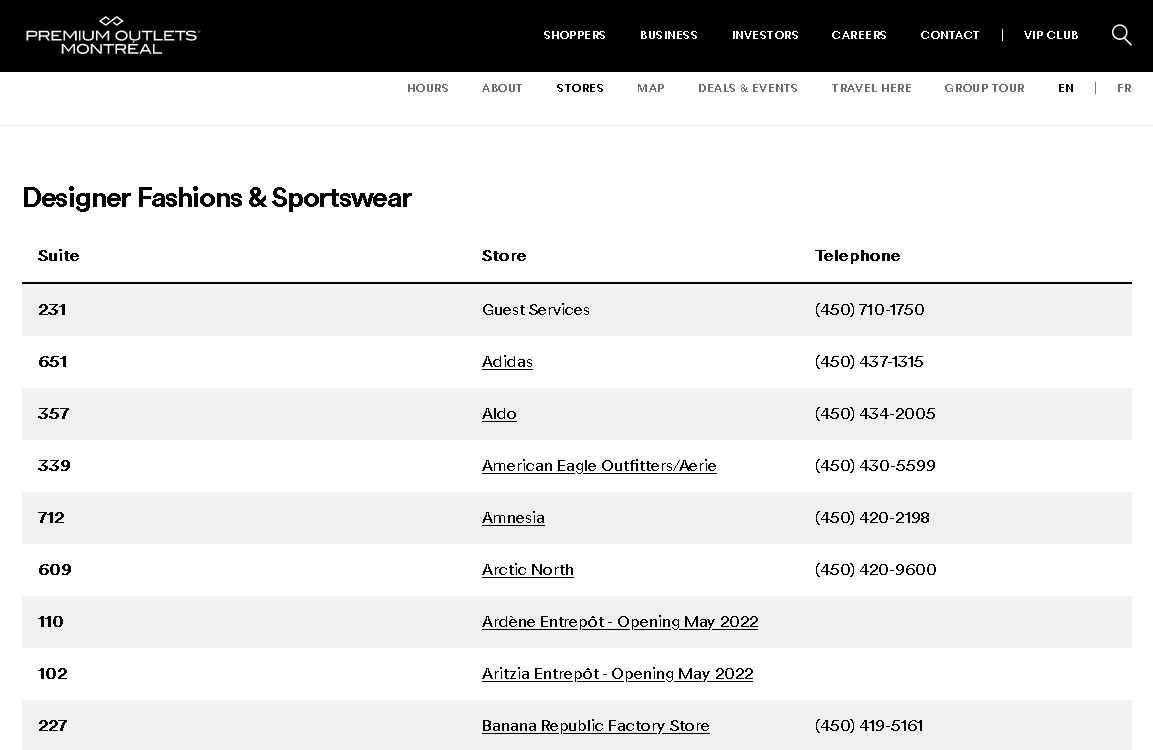Click suite number 231
1153x750 pixels.
click(52, 310)
